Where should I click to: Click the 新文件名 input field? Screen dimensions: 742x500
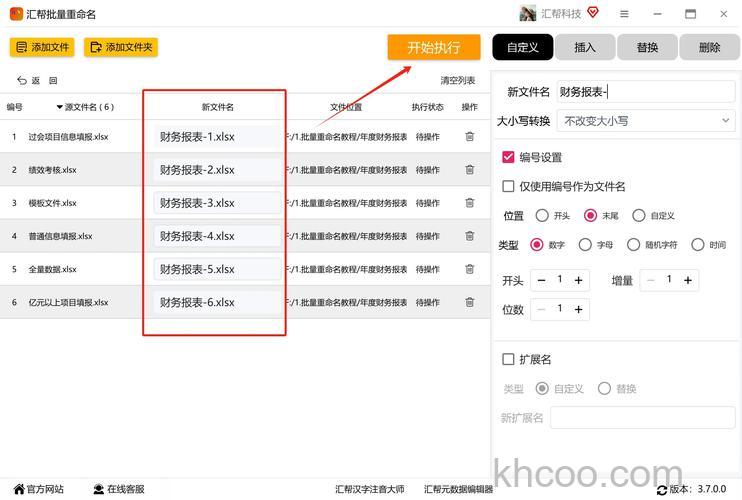[x=646, y=92]
